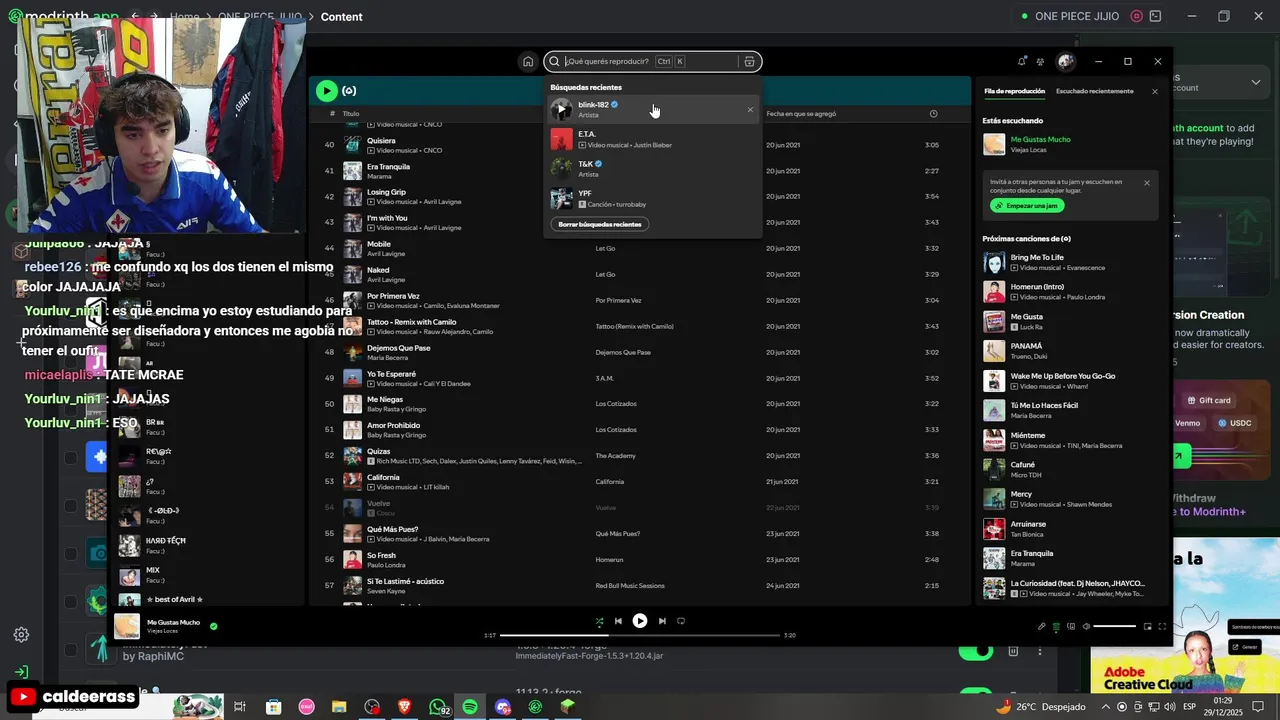Select the Losing Grip track row
Image resolution: width=1280 pixels, height=720 pixels.
[x=640, y=197]
